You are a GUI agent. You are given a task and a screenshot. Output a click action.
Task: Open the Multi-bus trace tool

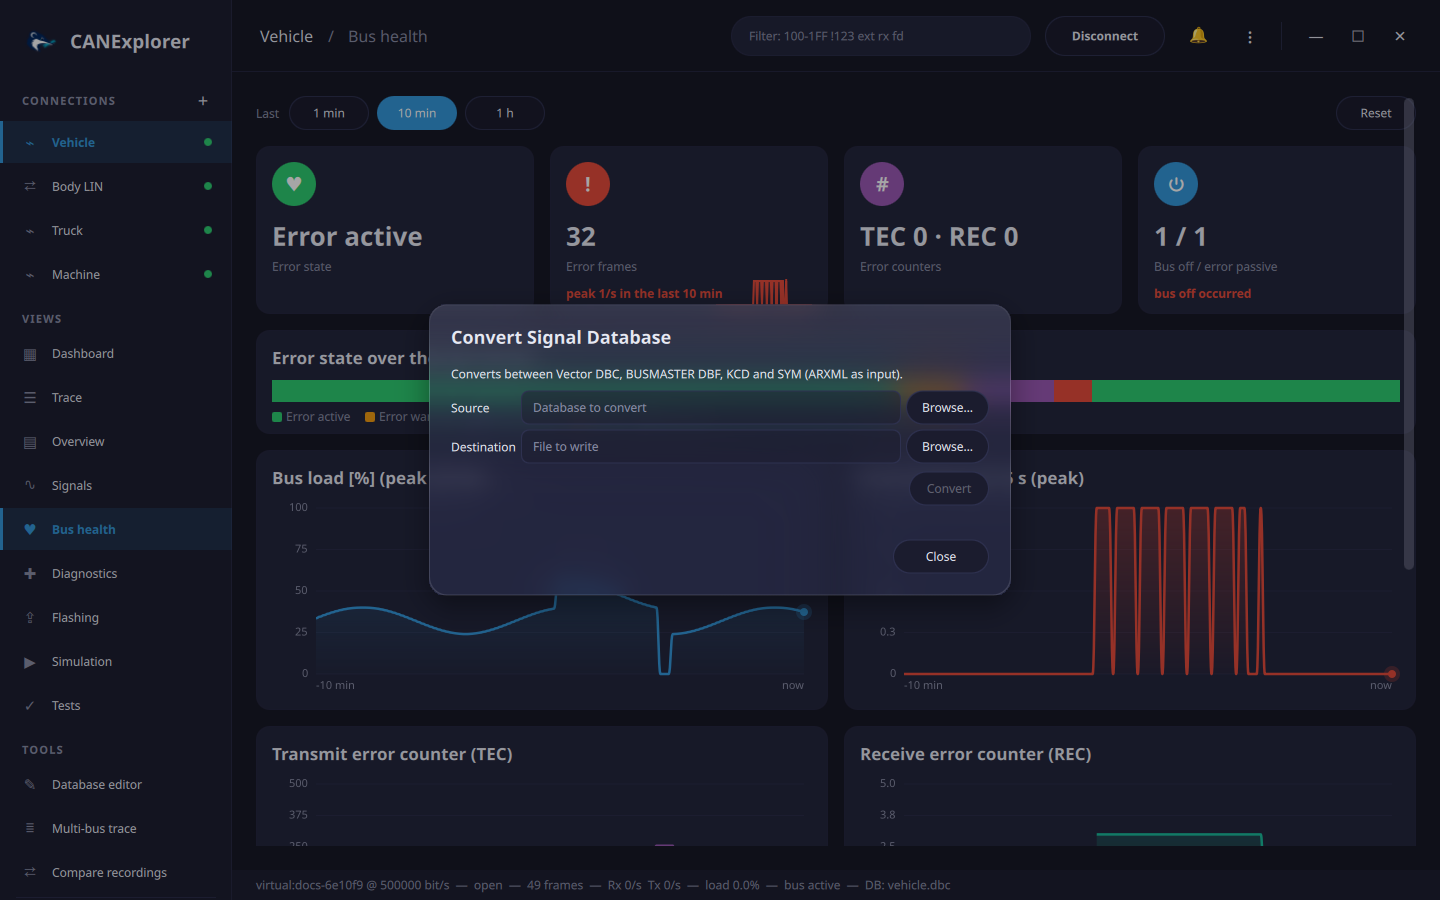(x=116, y=829)
